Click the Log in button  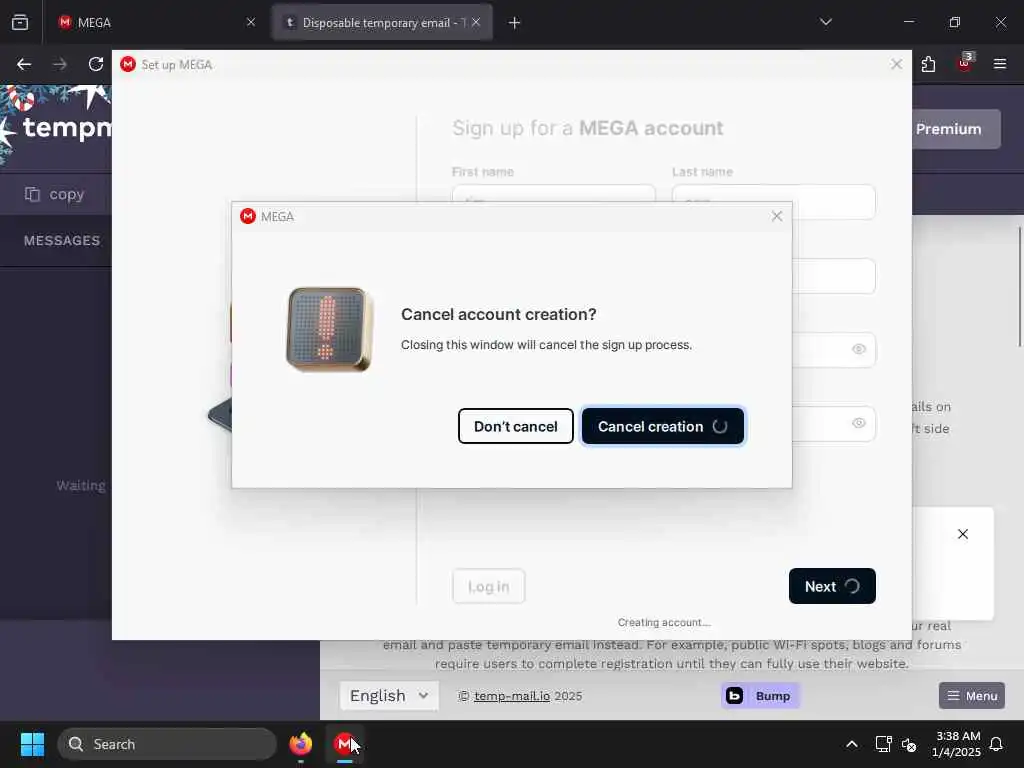click(488, 586)
